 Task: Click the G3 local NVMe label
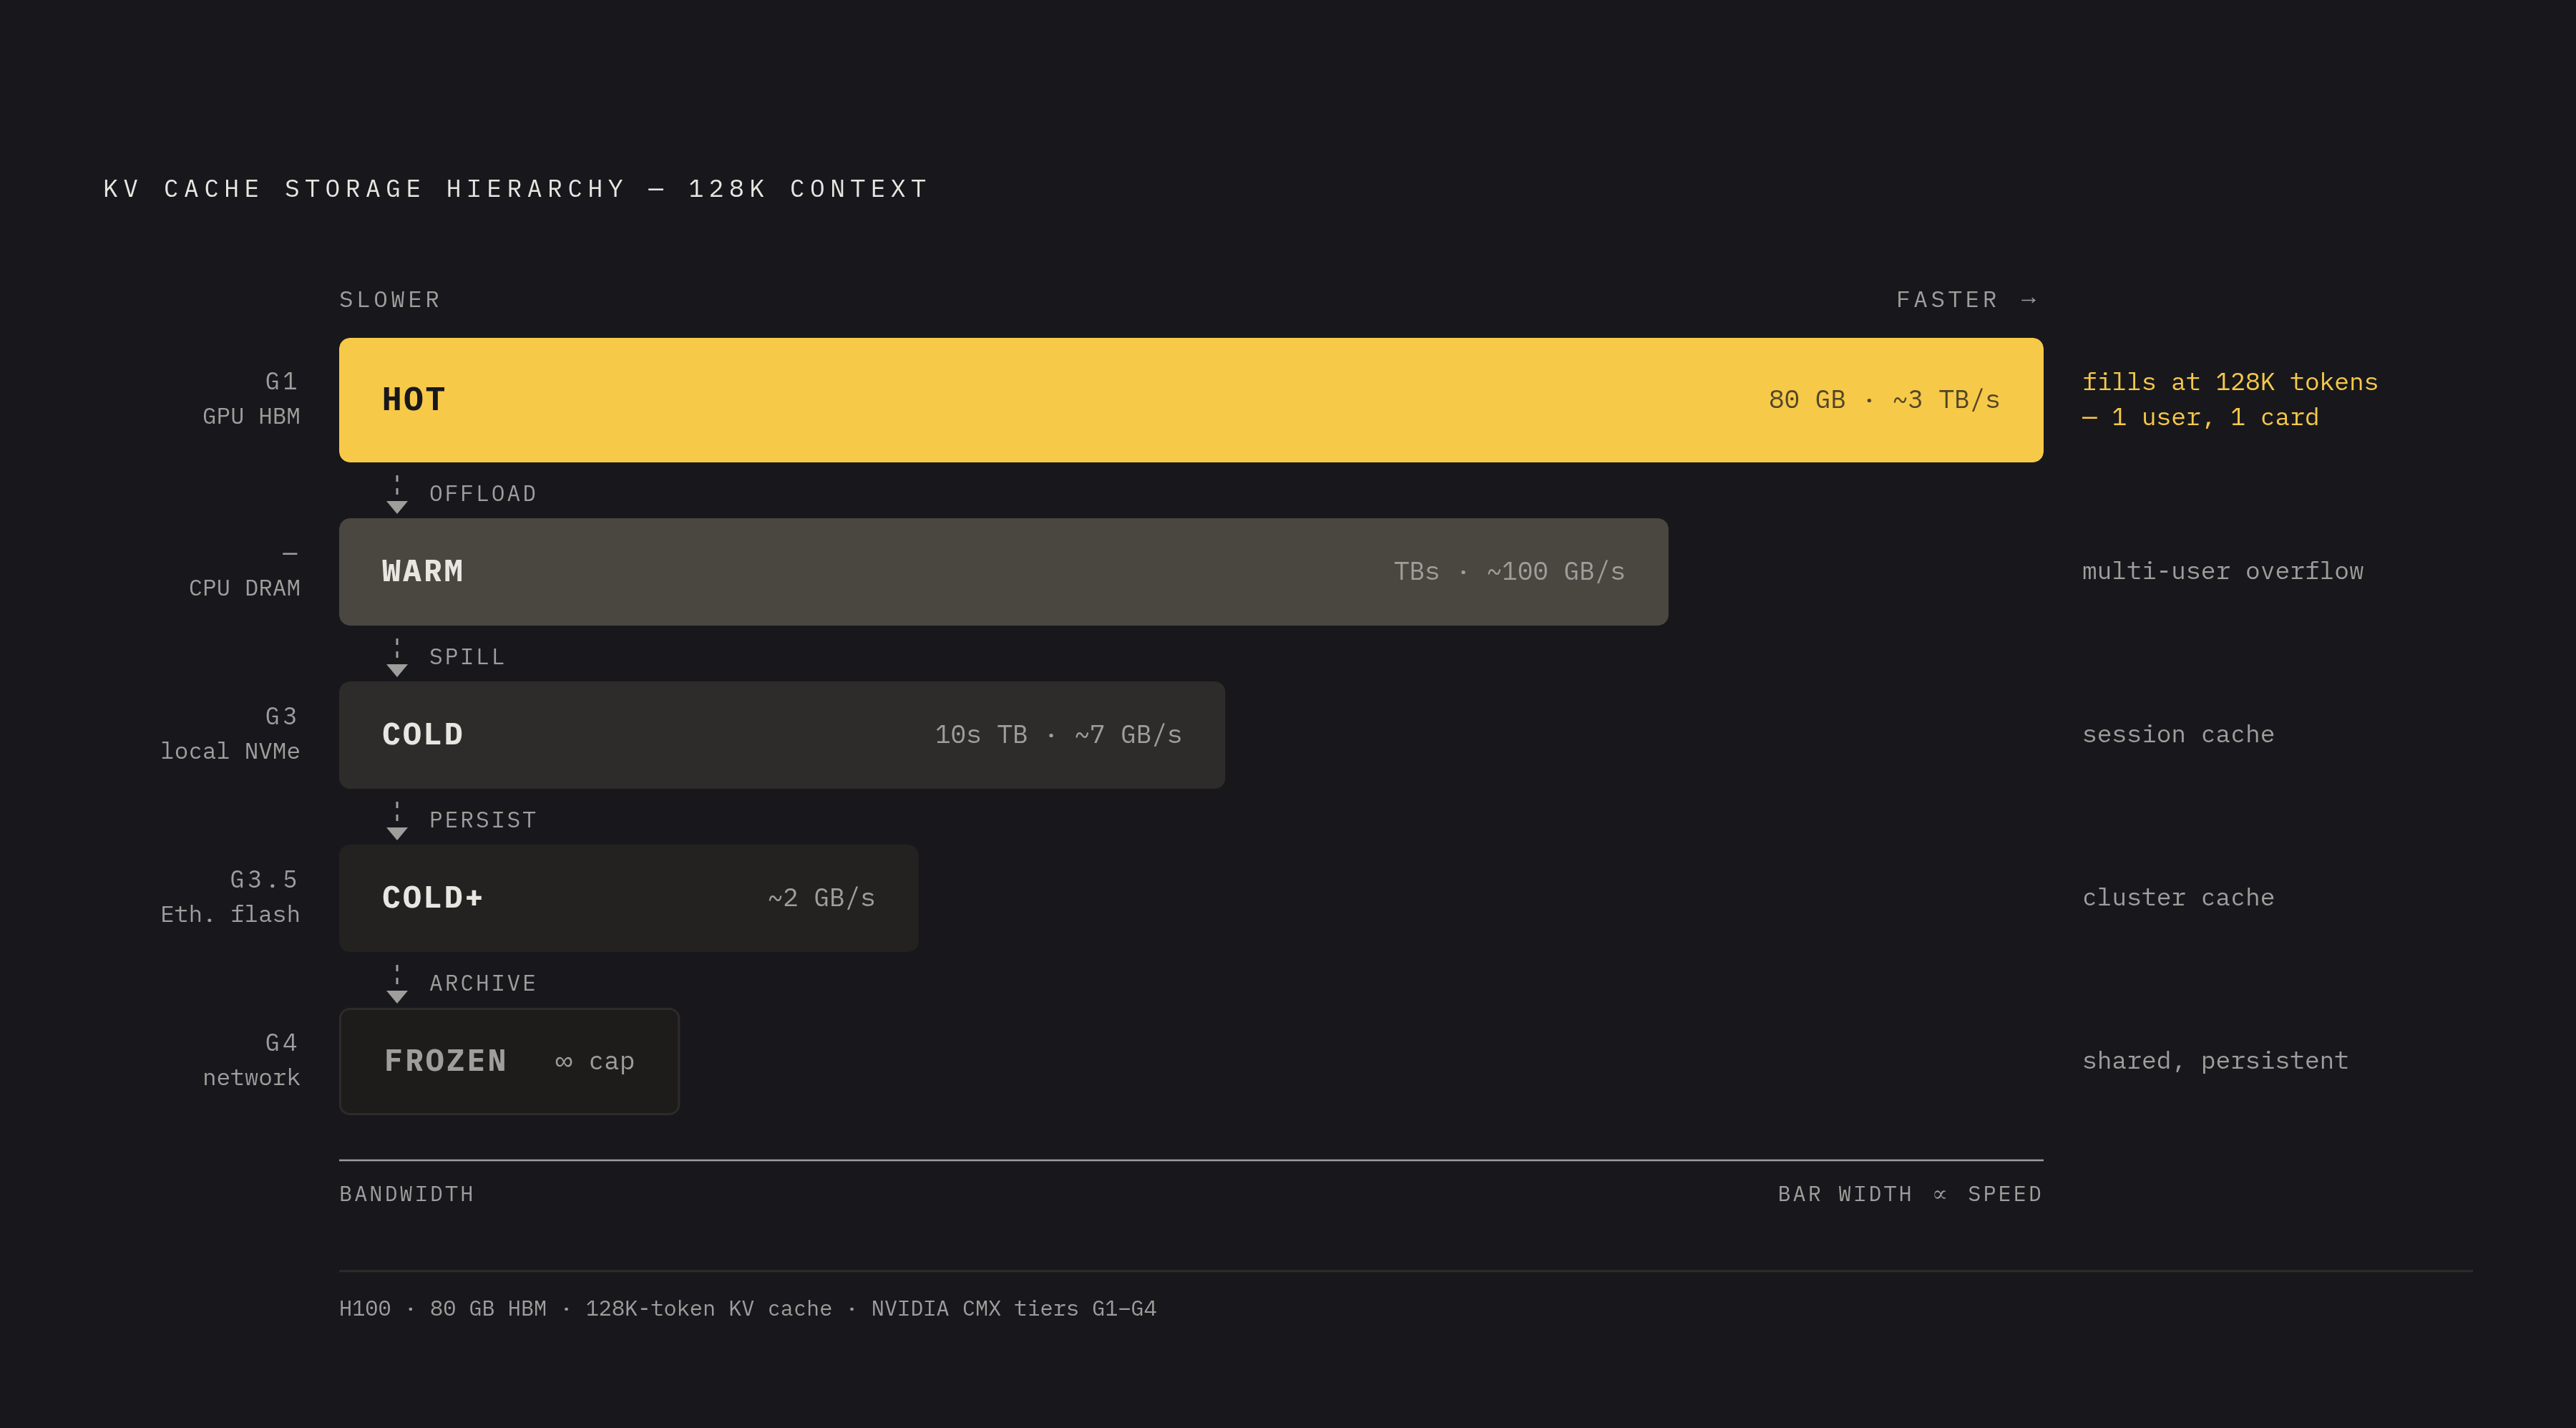click(x=230, y=734)
